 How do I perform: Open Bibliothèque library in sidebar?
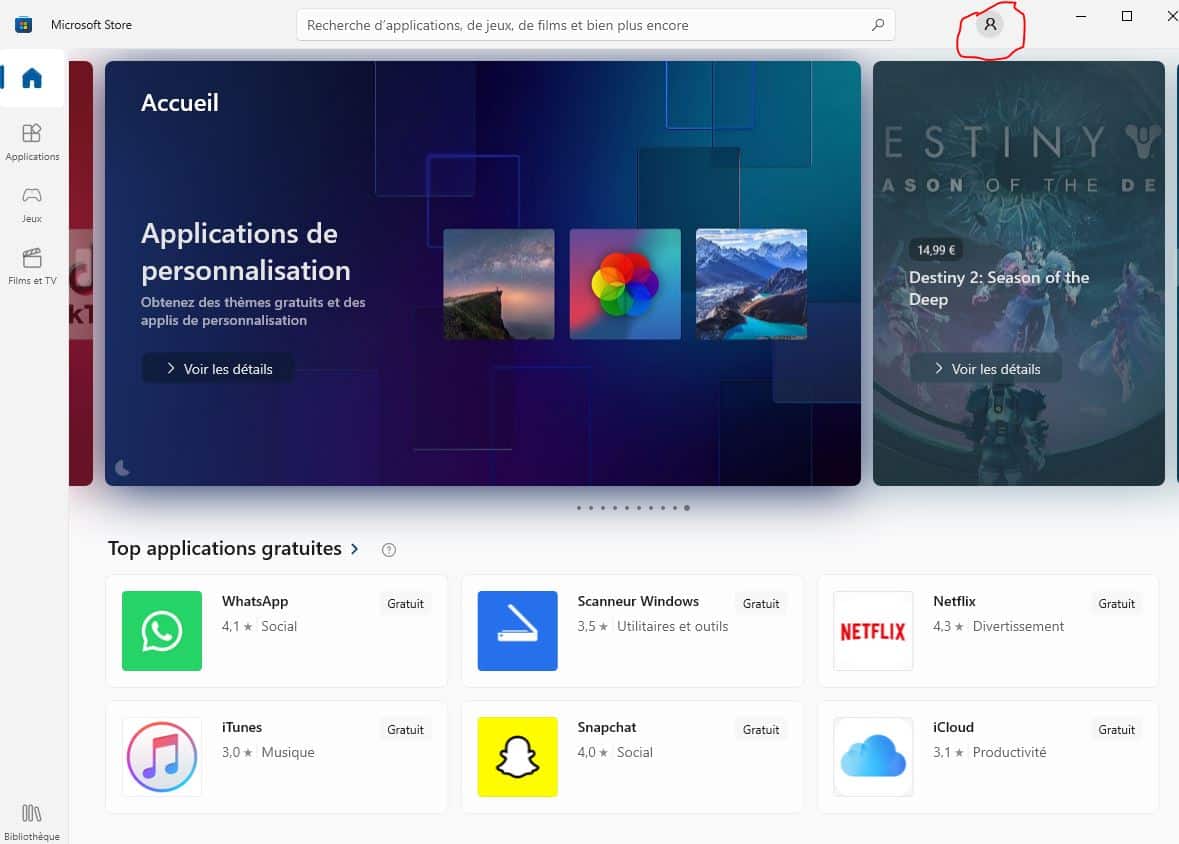click(x=32, y=821)
